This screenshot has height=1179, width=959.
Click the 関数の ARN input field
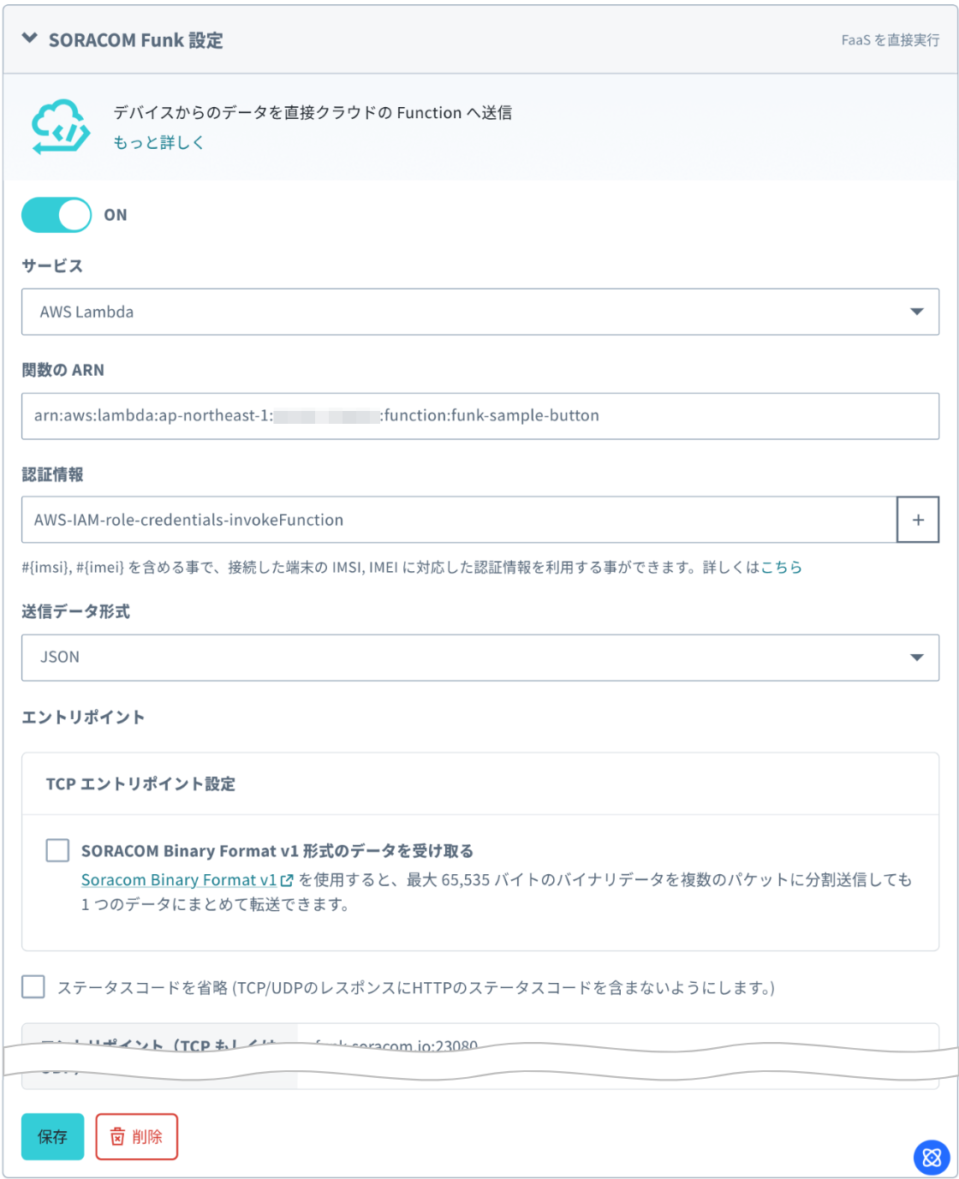click(480, 416)
